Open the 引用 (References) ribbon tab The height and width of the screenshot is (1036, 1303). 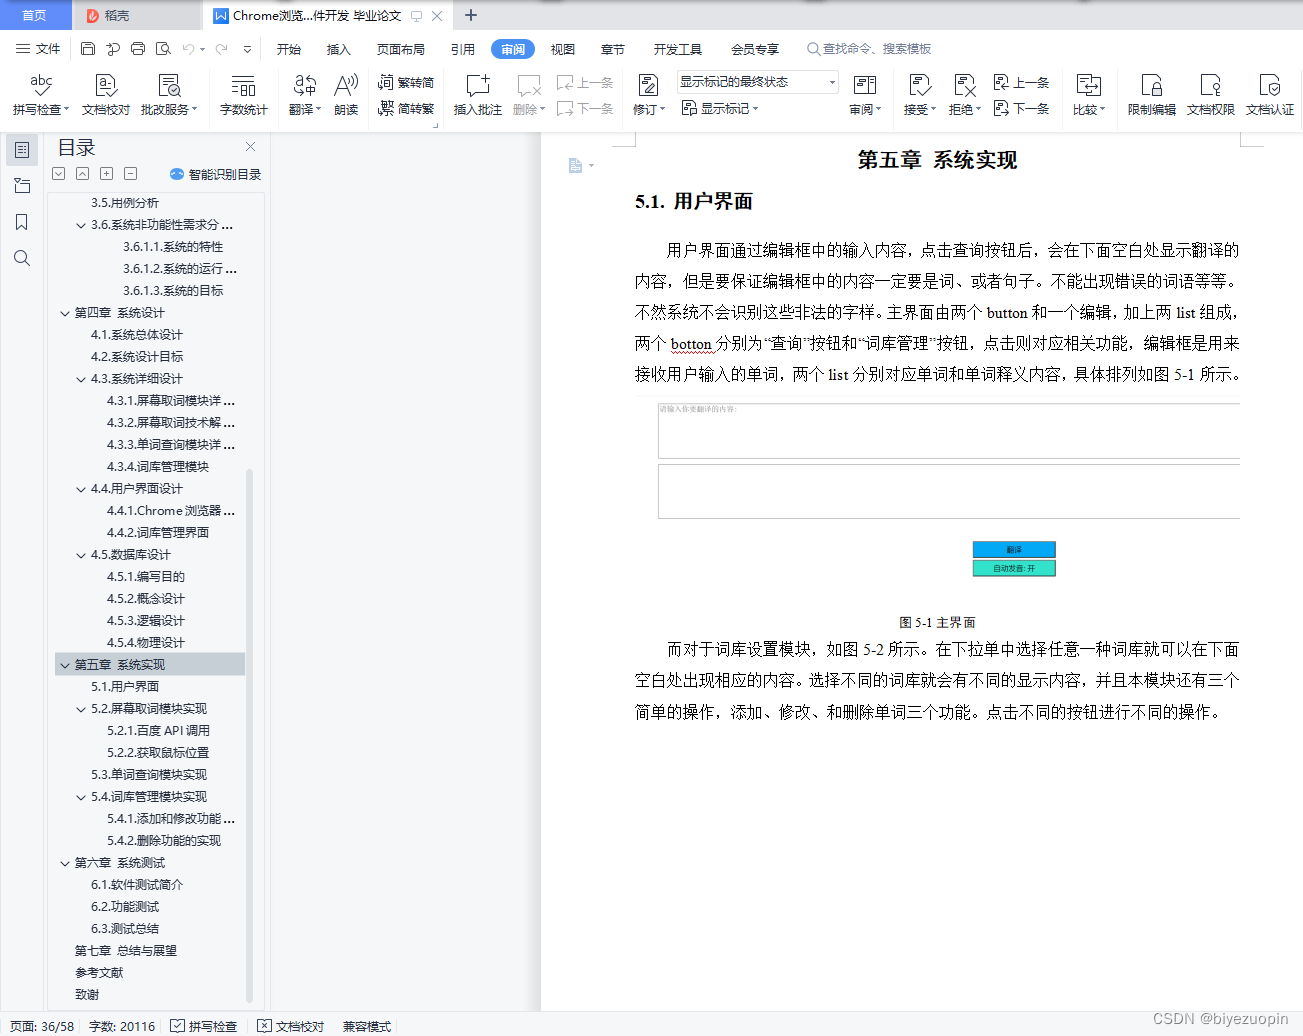(463, 49)
